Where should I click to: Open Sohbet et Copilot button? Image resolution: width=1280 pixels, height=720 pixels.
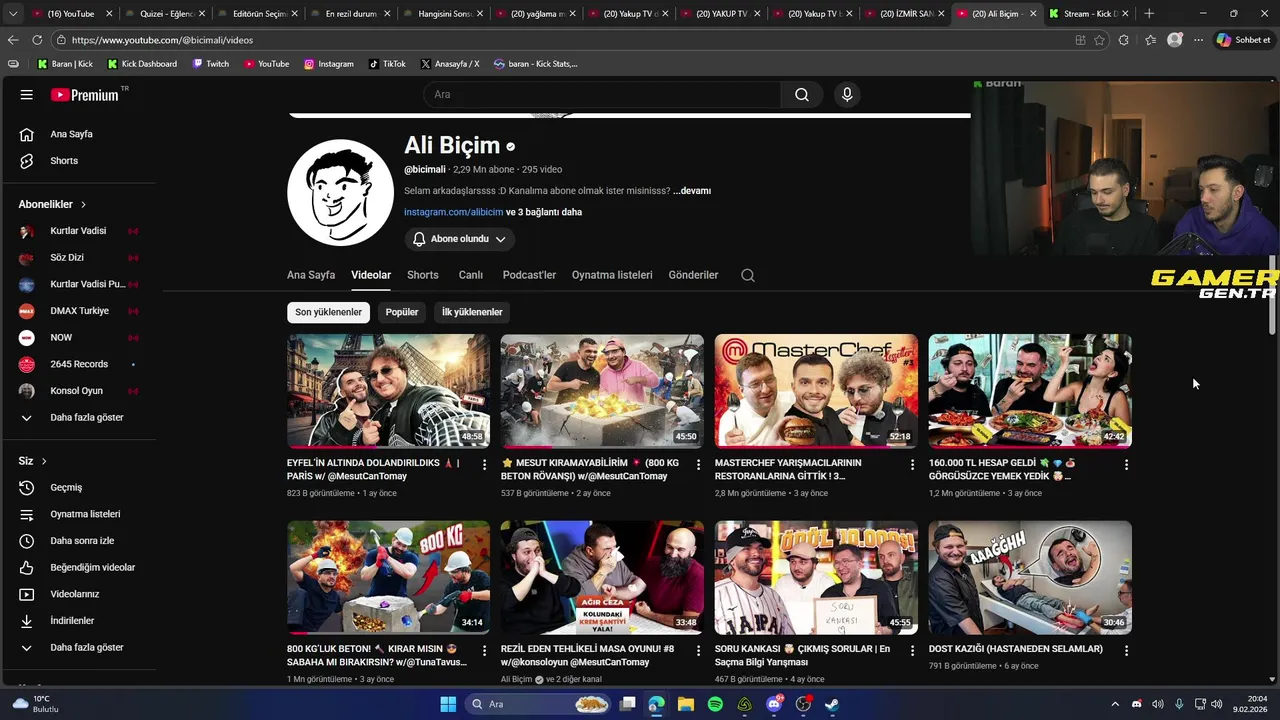(1243, 40)
